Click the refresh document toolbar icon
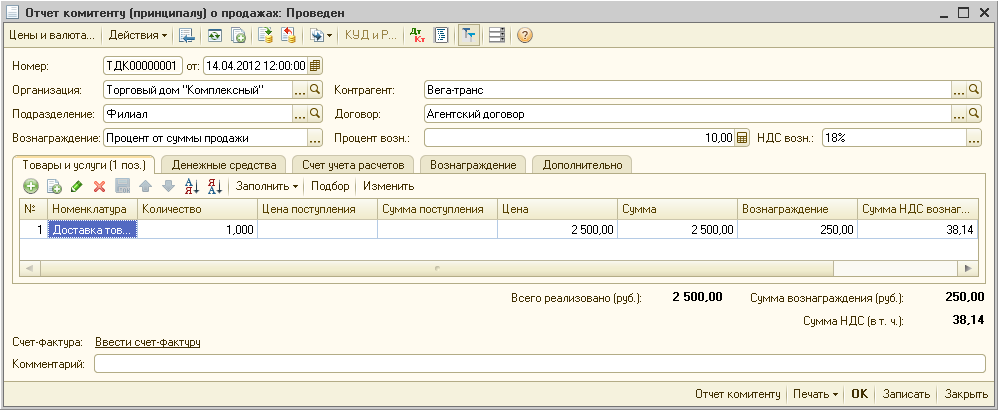Viewport: 998px width, 410px height. tap(215, 36)
